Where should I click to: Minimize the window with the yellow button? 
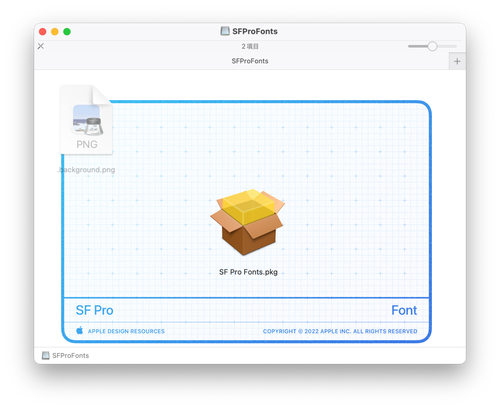click(x=55, y=32)
